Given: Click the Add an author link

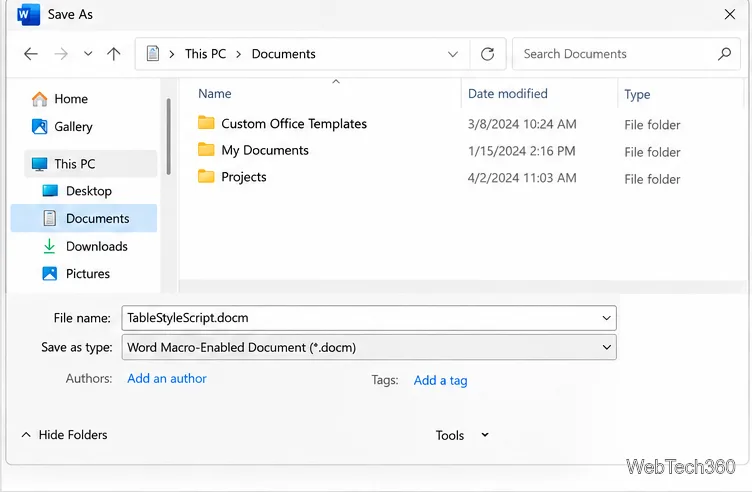Looking at the screenshot, I should (x=167, y=378).
